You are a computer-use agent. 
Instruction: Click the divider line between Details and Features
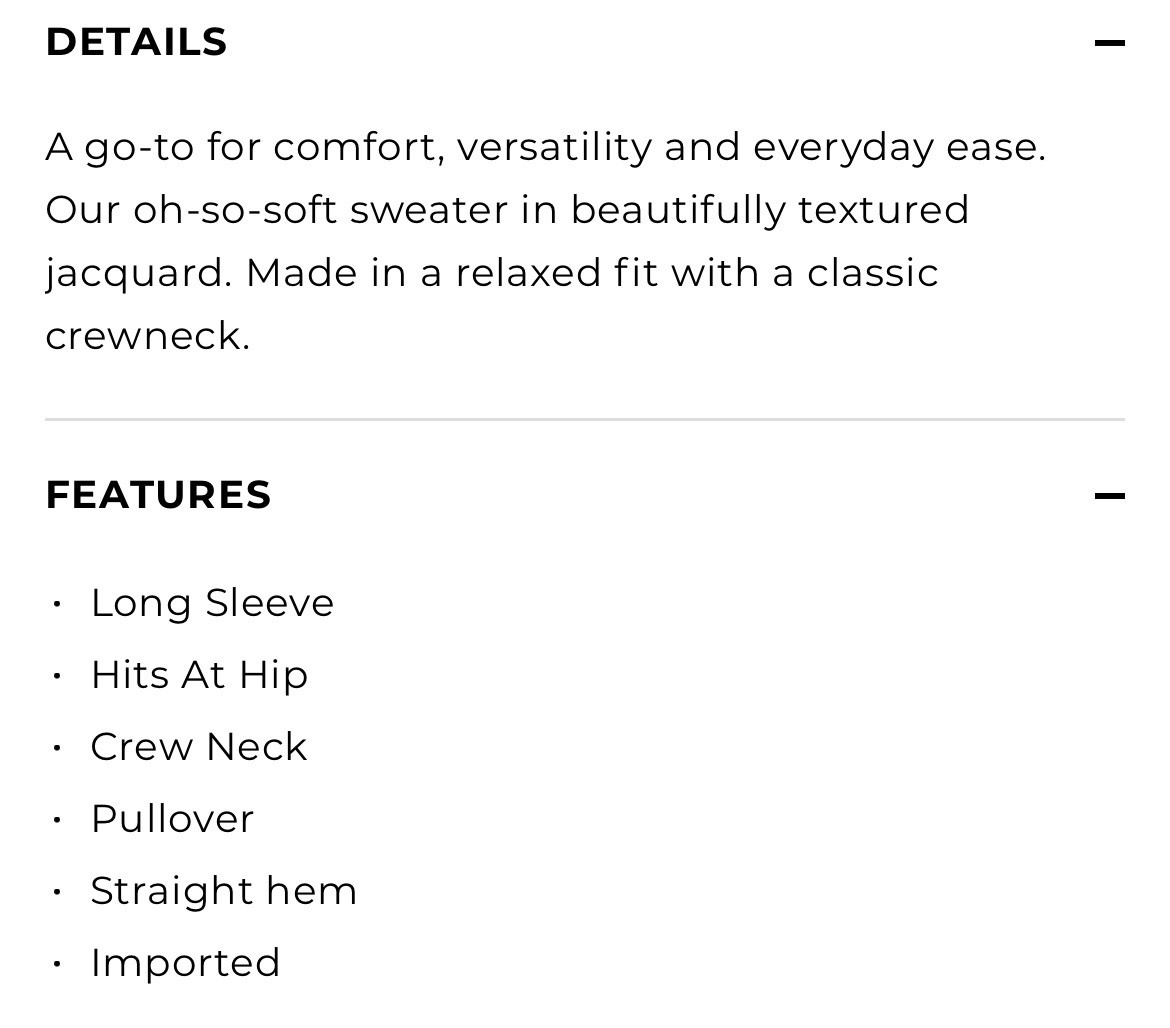[x=585, y=420]
